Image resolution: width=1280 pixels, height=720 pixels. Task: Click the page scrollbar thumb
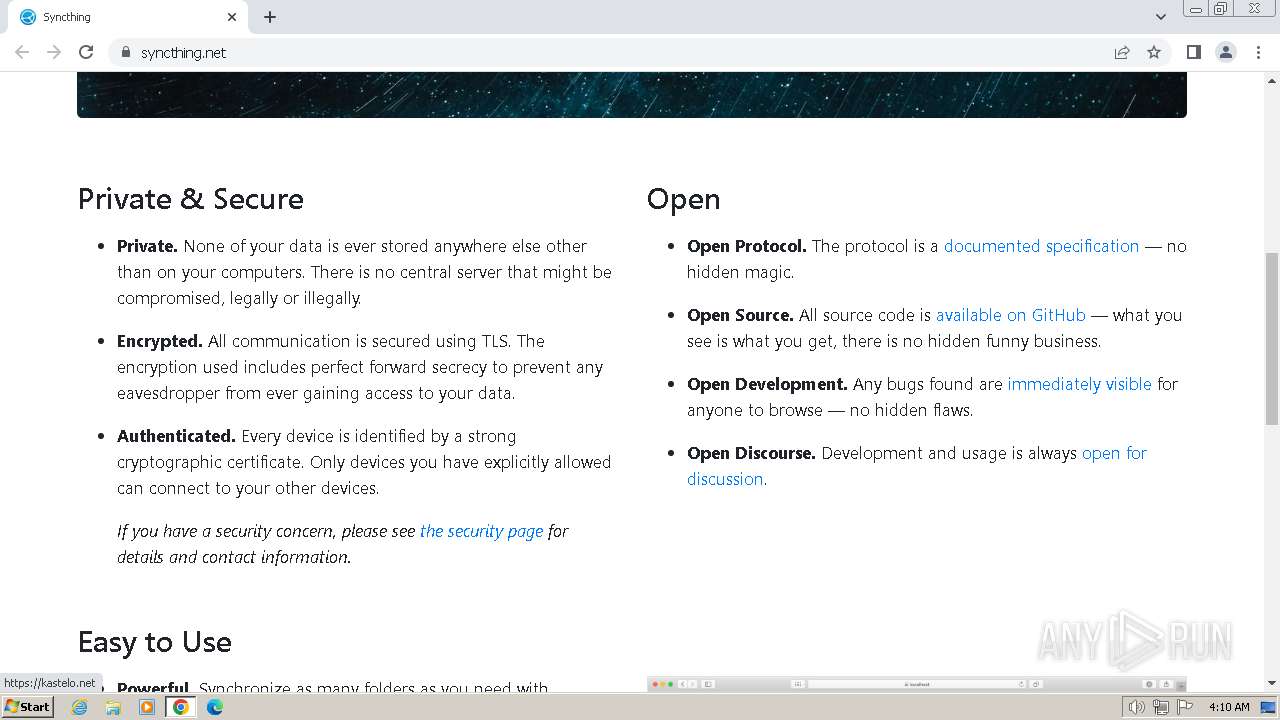(x=1271, y=340)
